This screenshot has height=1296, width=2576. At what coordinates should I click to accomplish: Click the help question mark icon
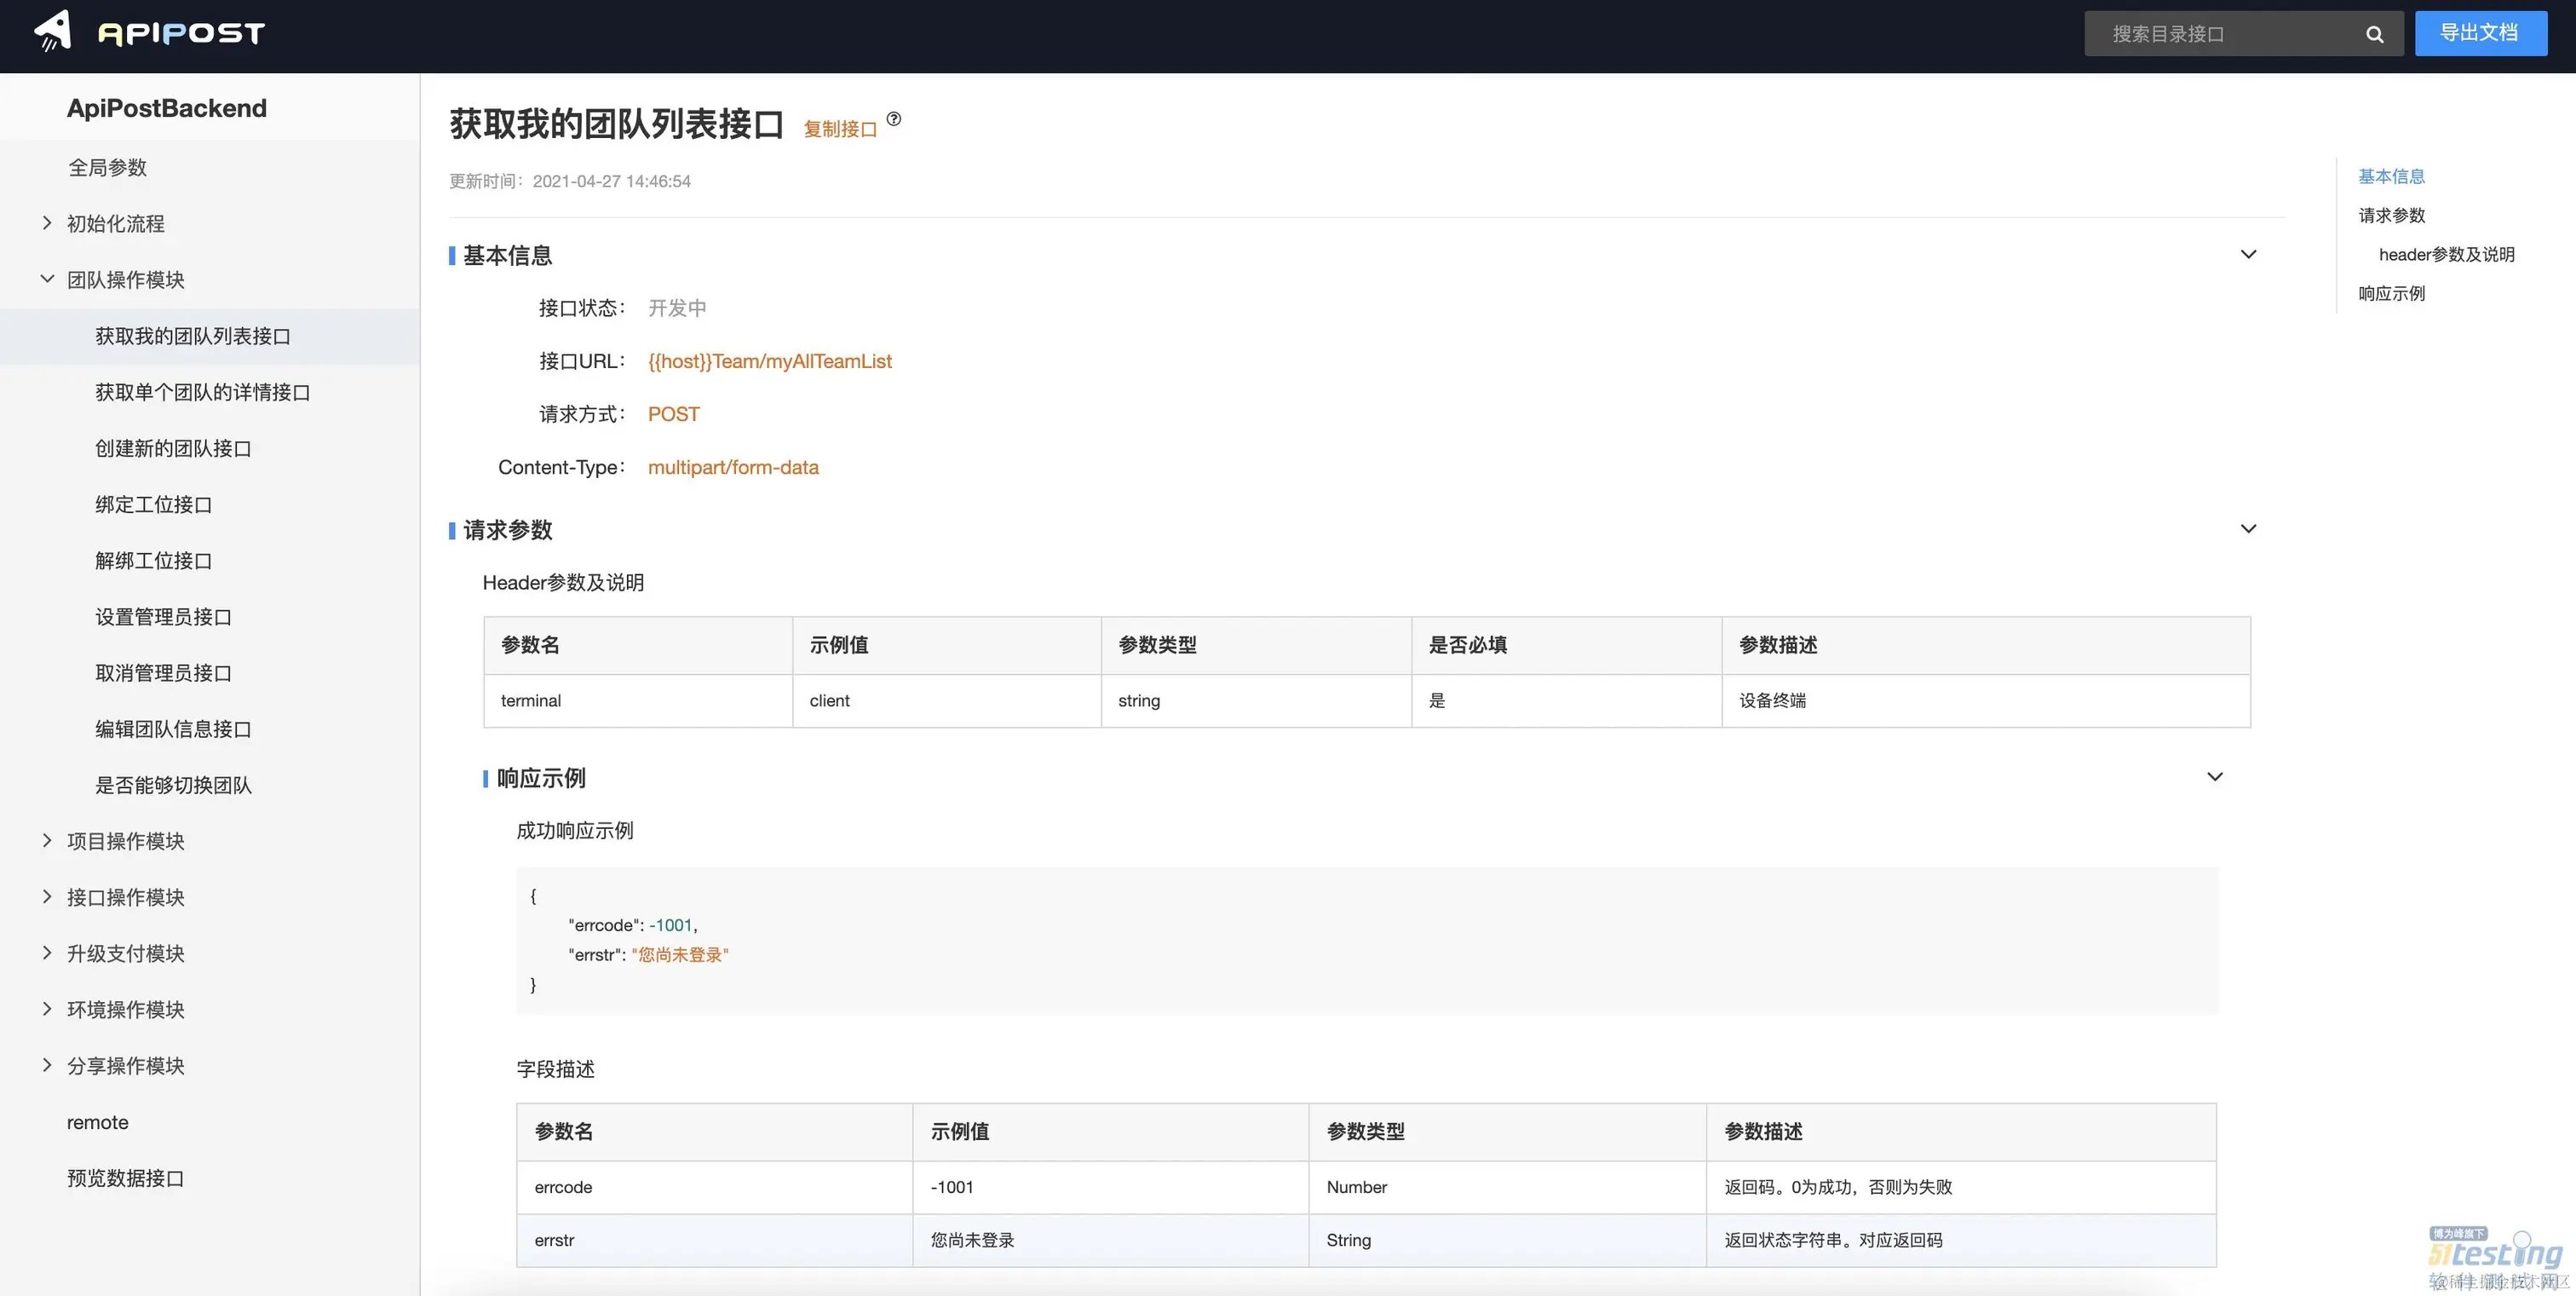click(894, 119)
